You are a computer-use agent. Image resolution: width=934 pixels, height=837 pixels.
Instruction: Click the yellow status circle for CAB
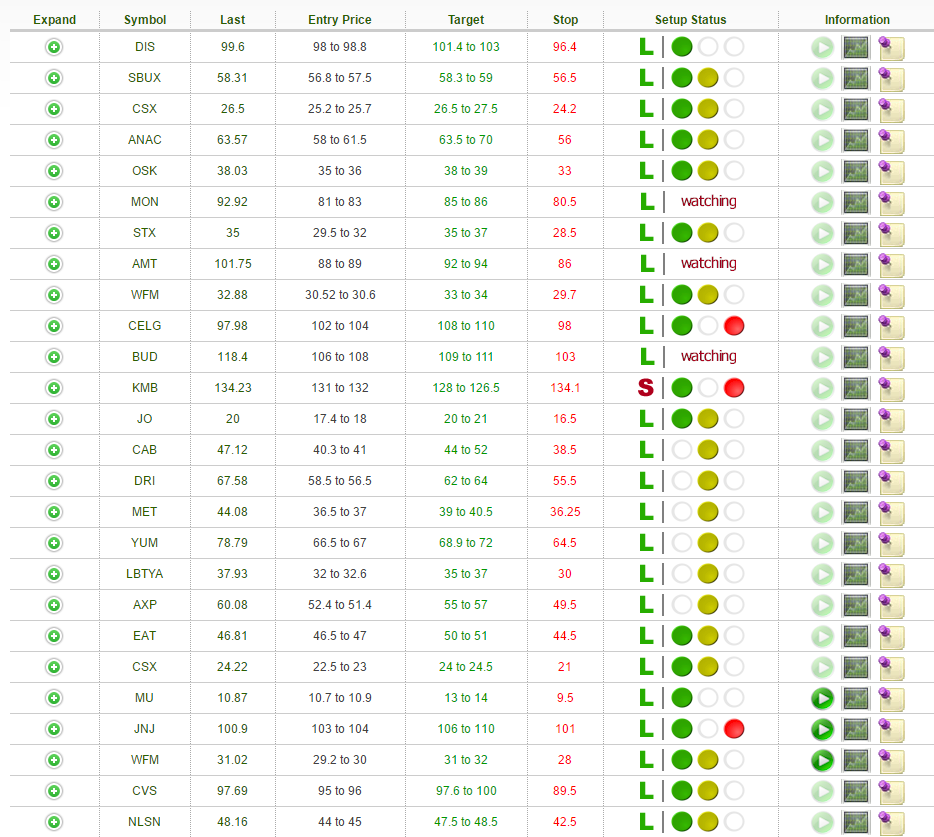click(708, 450)
